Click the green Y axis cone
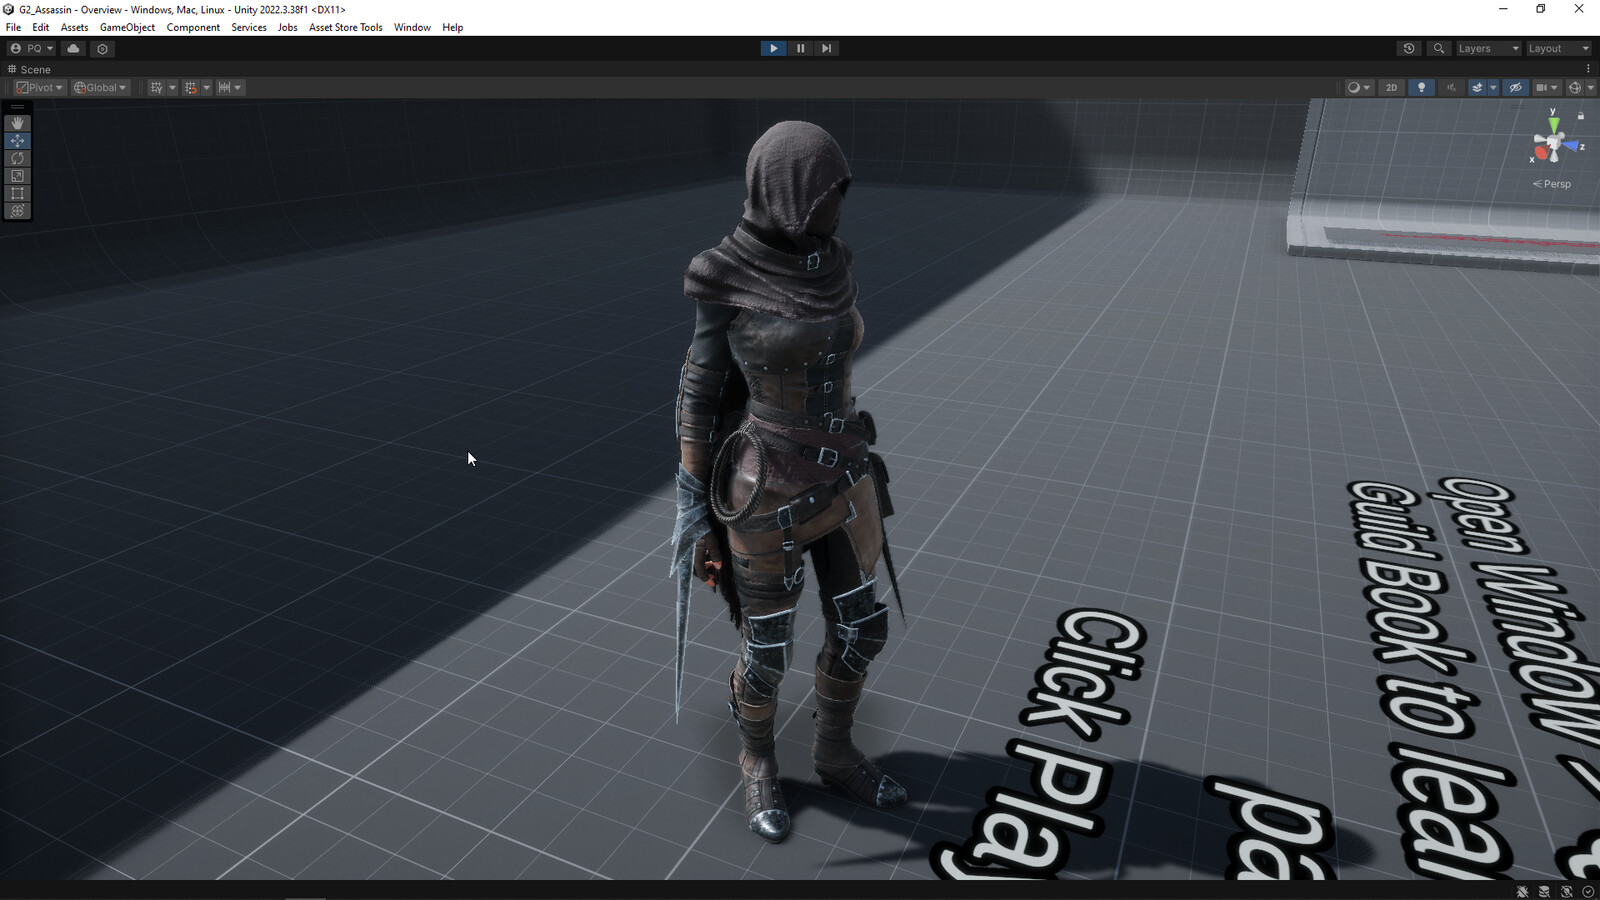The image size is (1600, 900). click(x=1553, y=124)
